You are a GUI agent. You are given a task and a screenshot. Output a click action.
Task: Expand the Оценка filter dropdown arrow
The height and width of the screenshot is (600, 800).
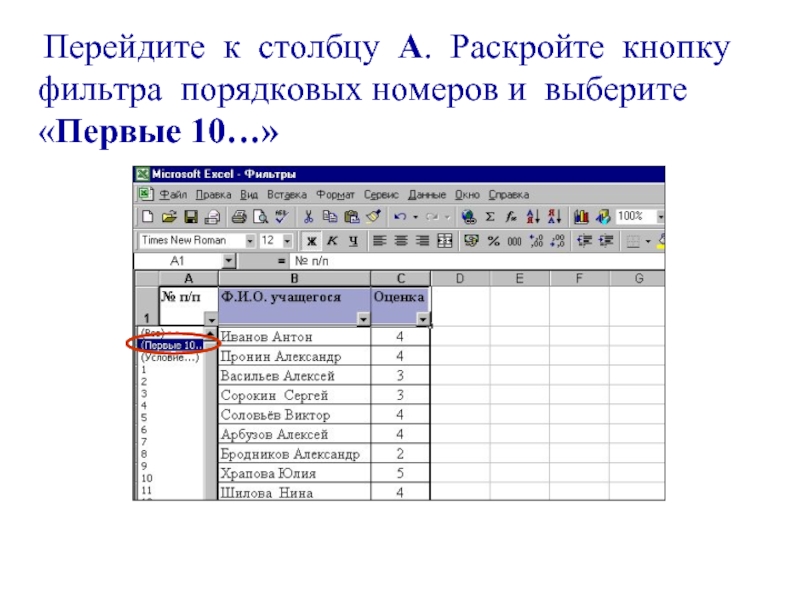422,319
